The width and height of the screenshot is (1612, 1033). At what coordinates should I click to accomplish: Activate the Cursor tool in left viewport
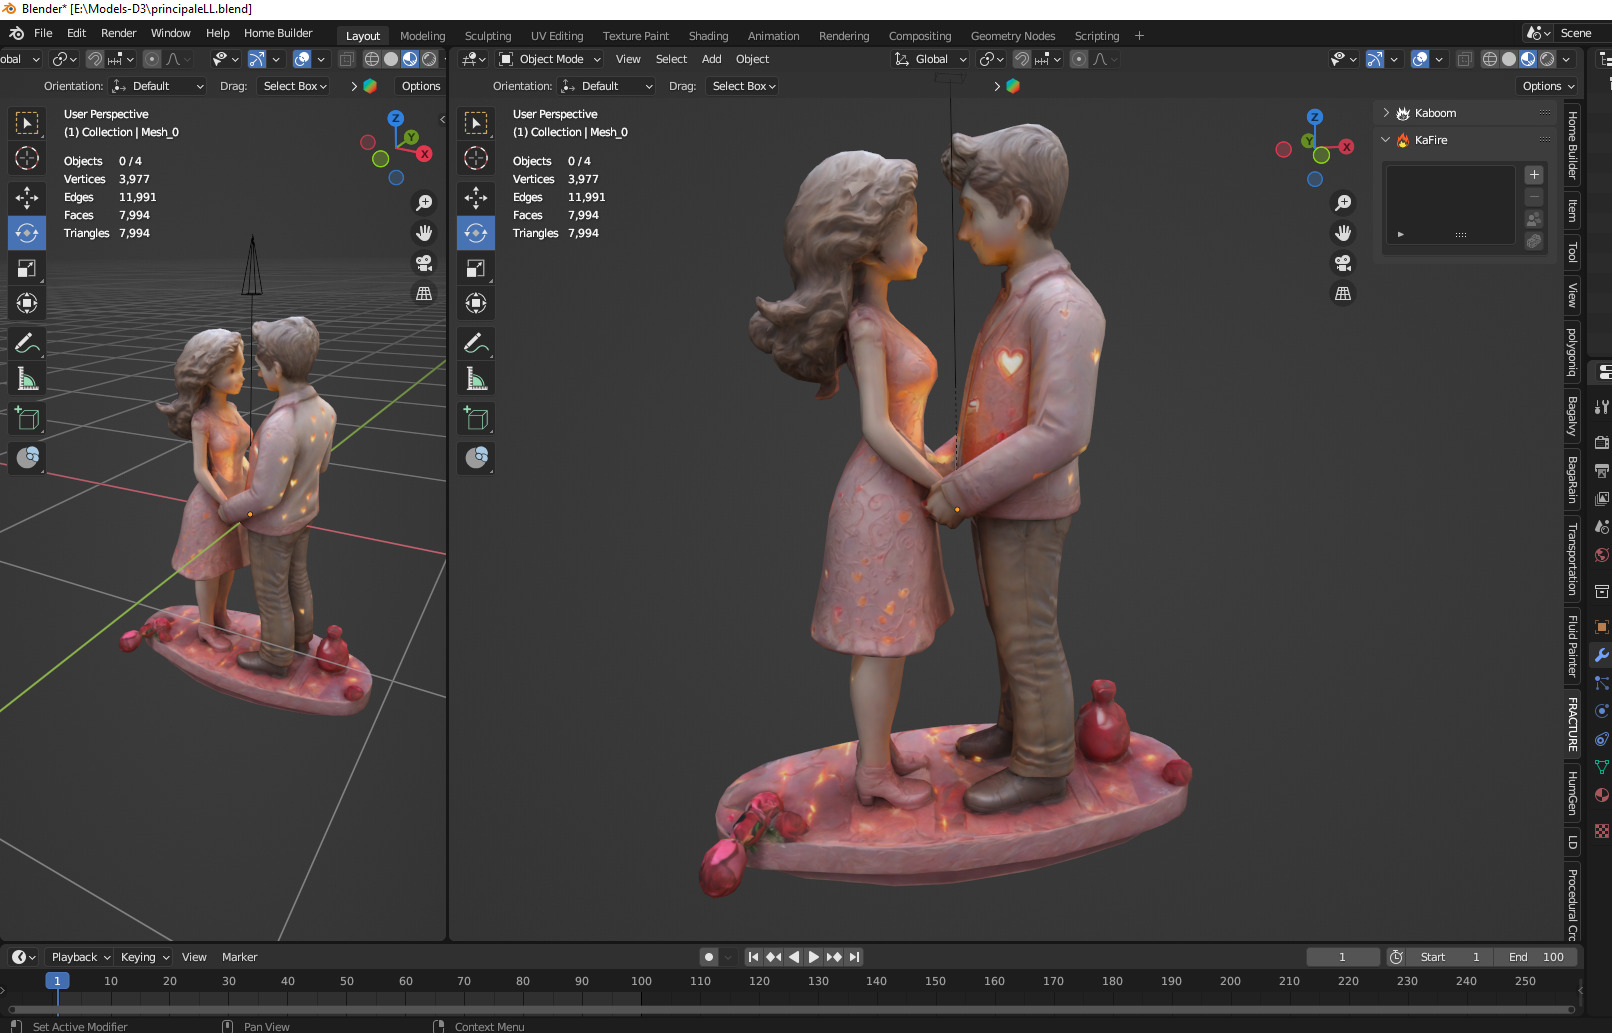[x=27, y=158]
